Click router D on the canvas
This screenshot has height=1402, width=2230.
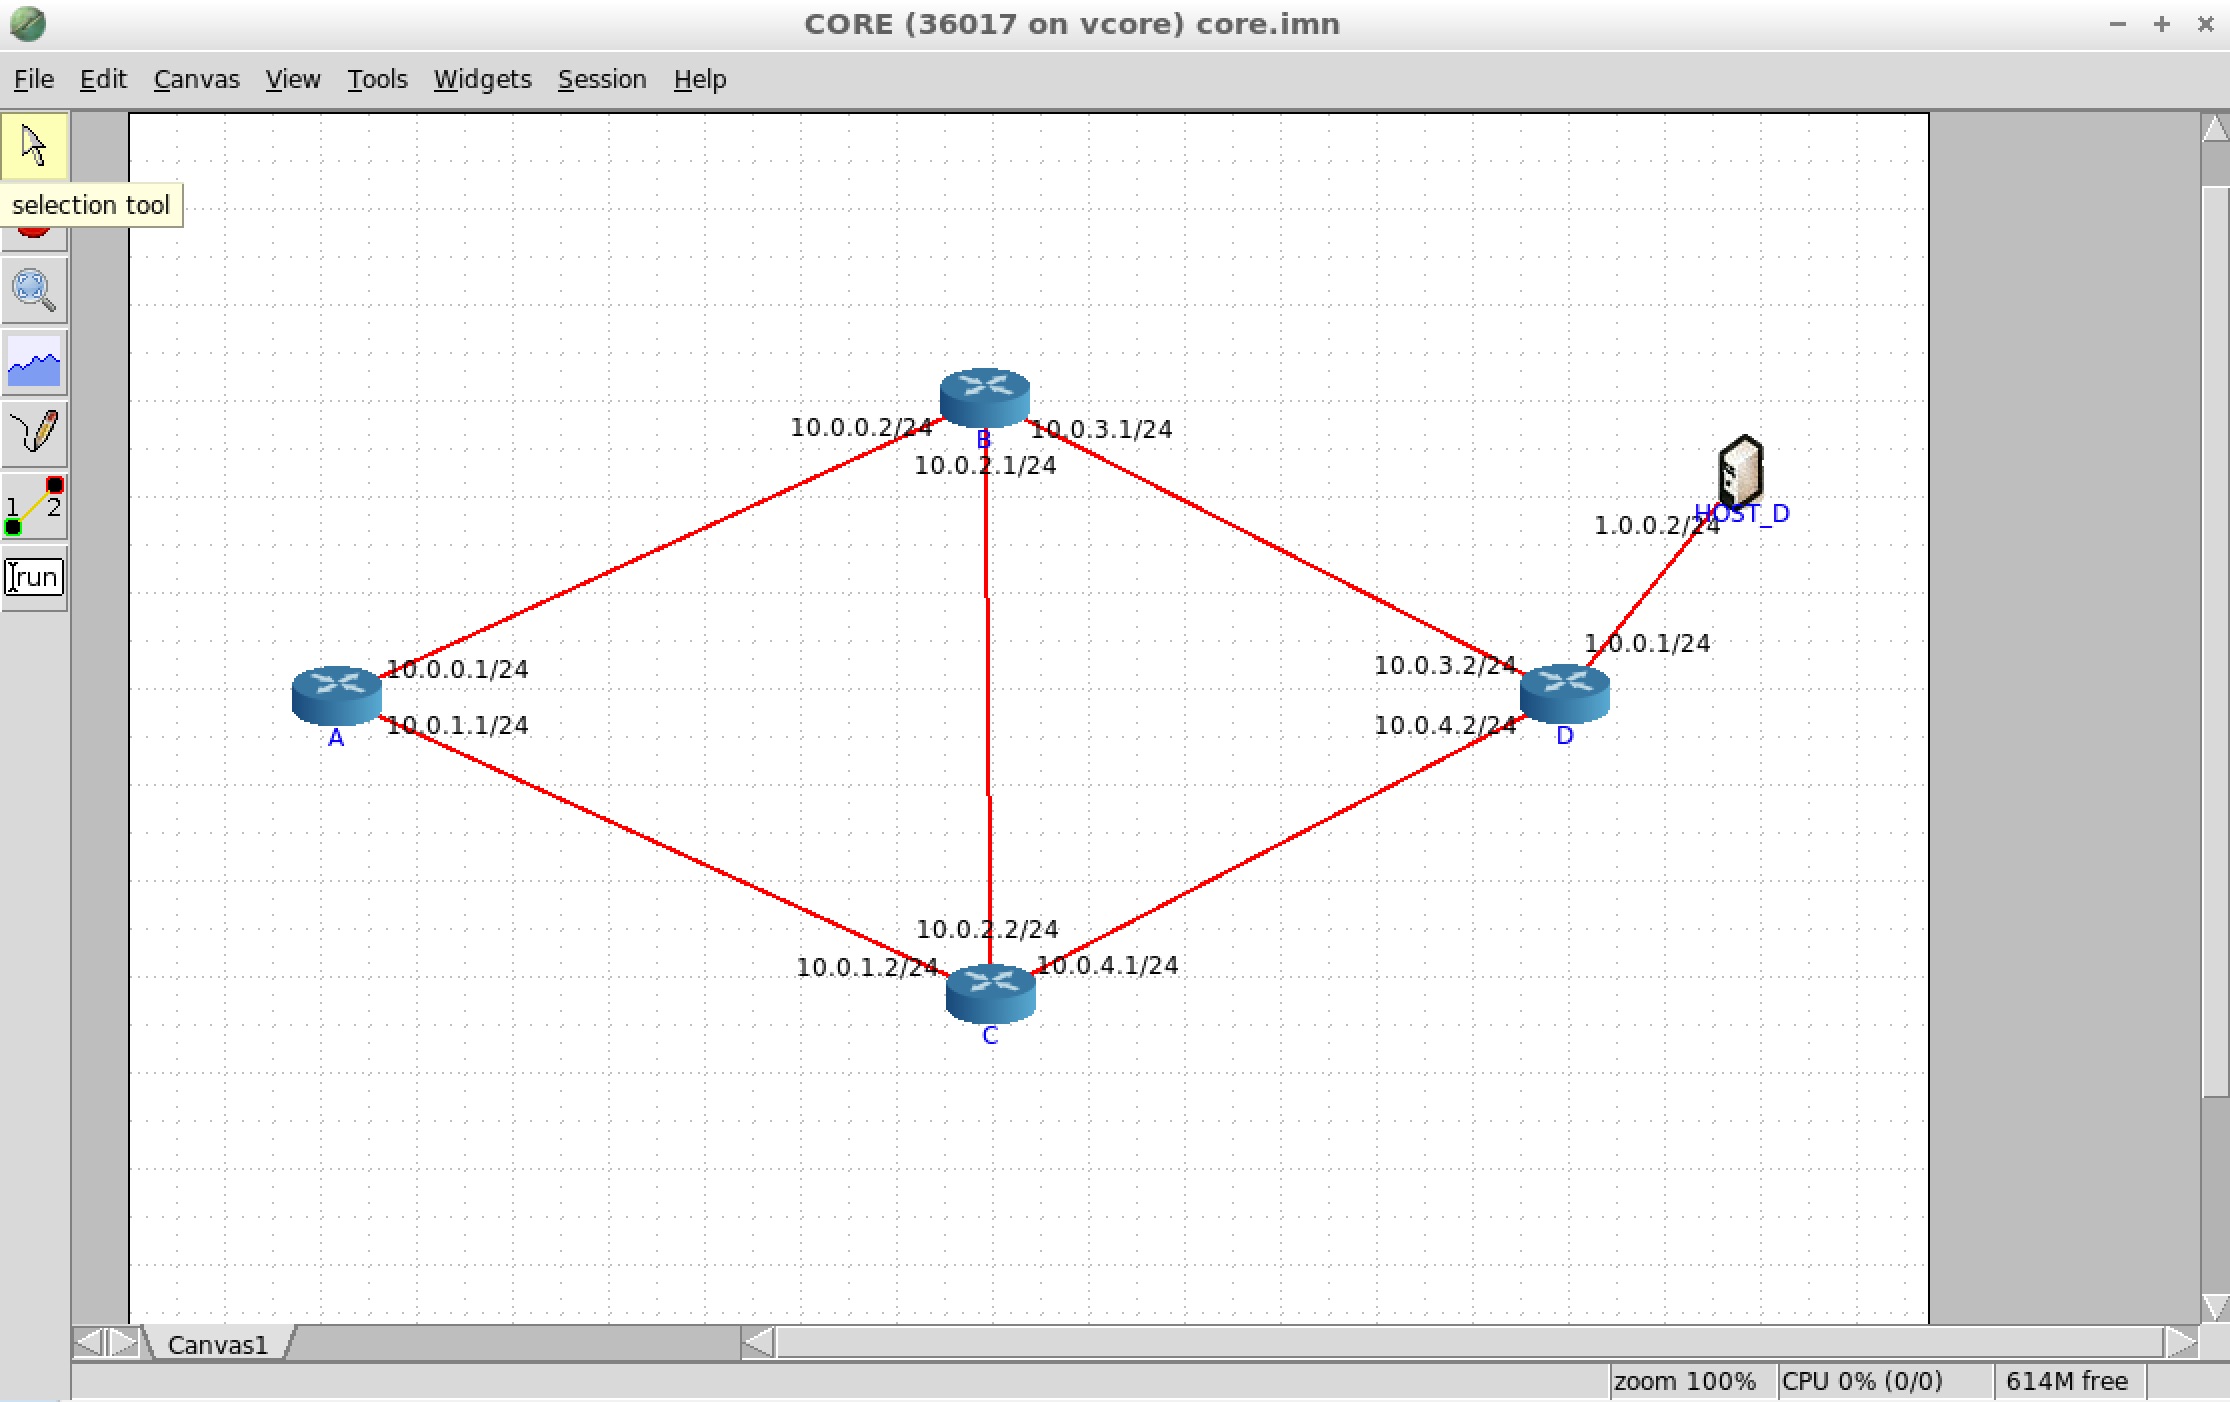[1564, 692]
